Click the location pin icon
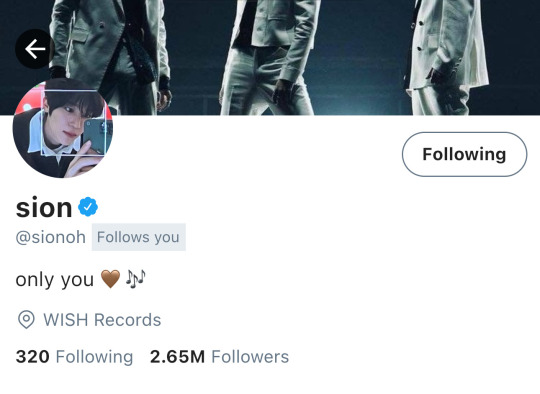 tap(26, 319)
